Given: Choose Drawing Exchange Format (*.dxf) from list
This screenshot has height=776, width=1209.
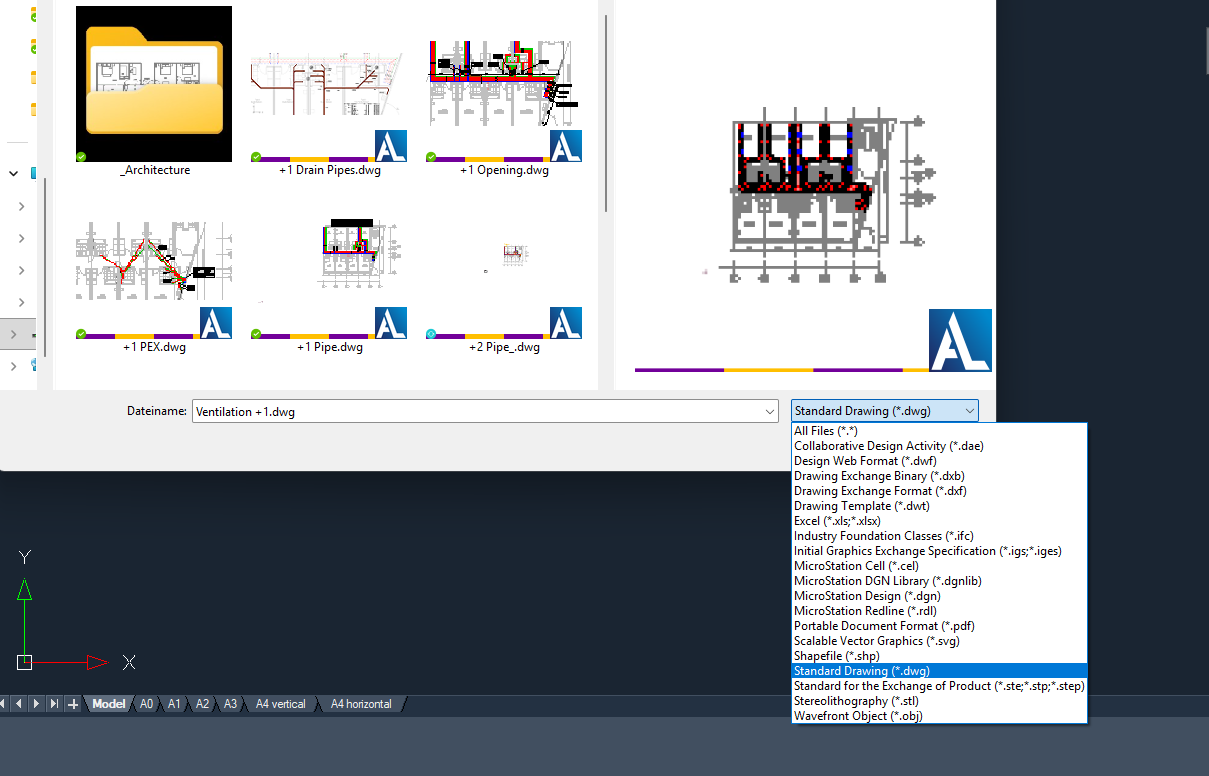Looking at the screenshot, I should (x=880, y=491).
